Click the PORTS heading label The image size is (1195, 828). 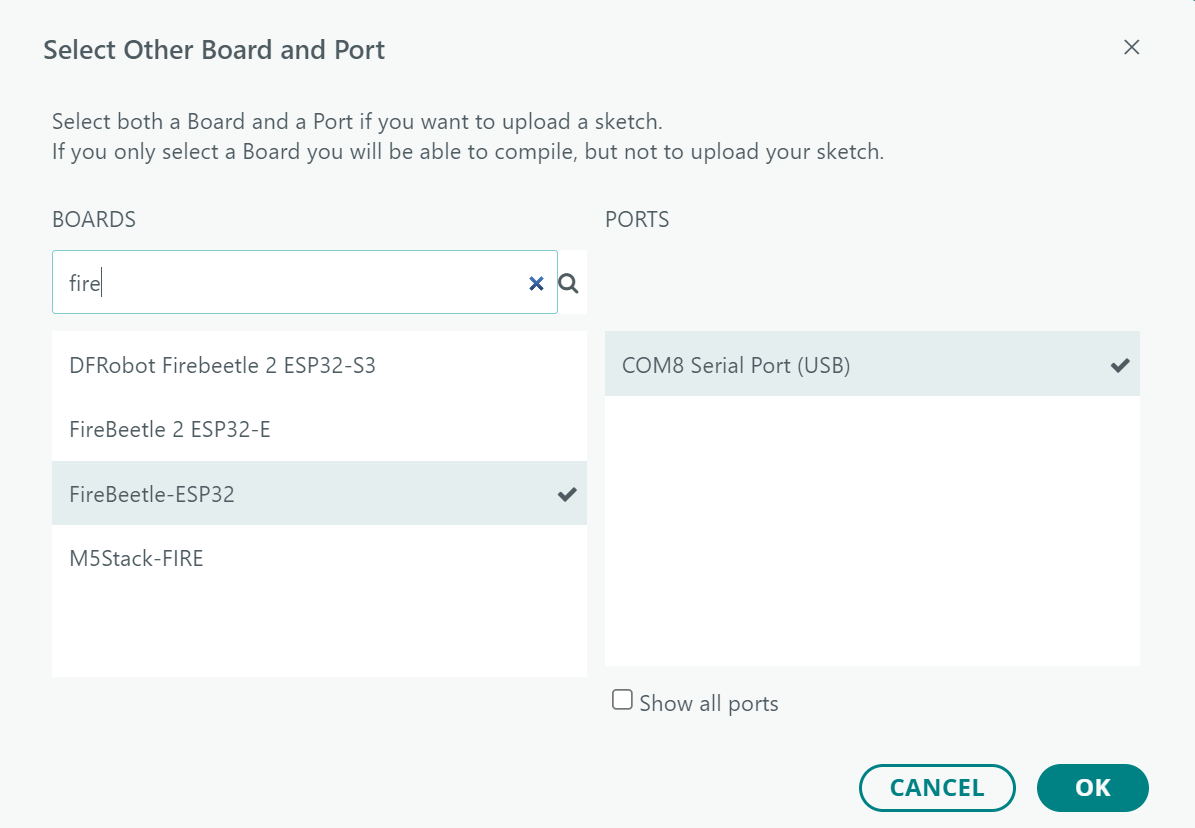click(x=637, y=219)
